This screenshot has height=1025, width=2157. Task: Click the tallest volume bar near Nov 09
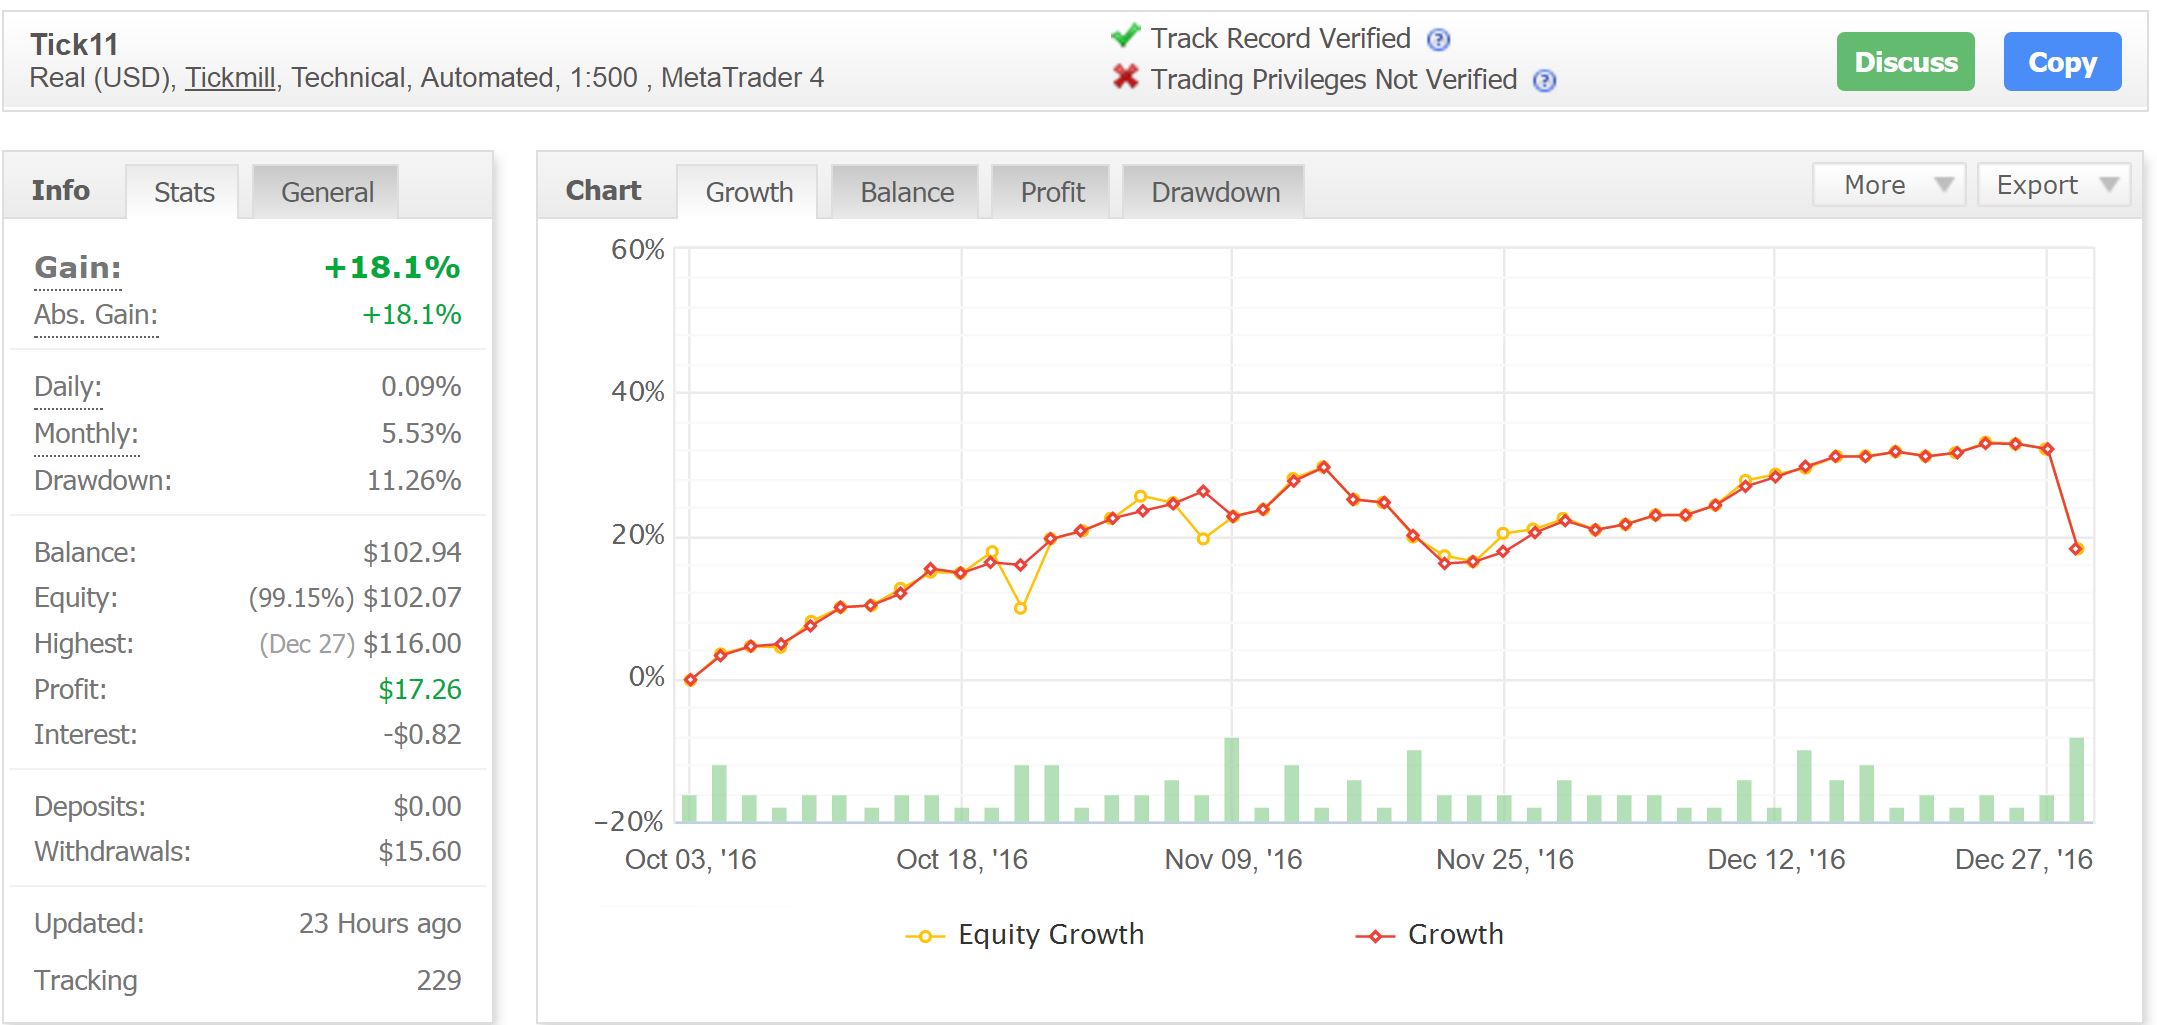click(x=1231, y=780)
